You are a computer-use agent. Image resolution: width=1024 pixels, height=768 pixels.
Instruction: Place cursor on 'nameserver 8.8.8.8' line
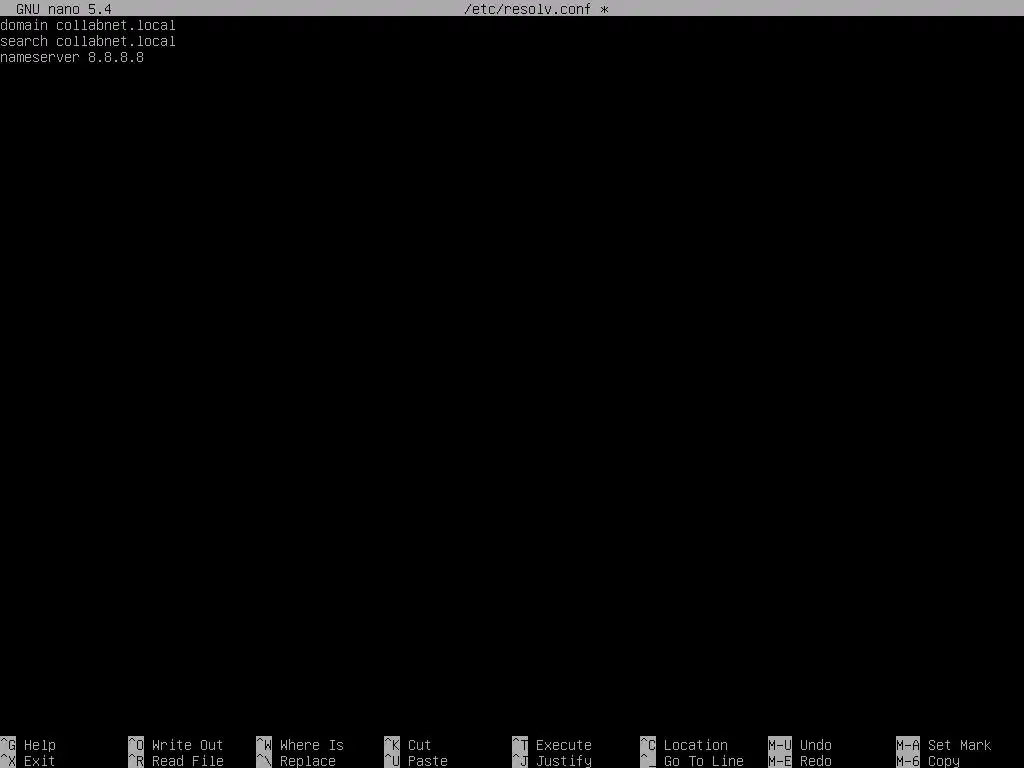click(x=72, y=57)
